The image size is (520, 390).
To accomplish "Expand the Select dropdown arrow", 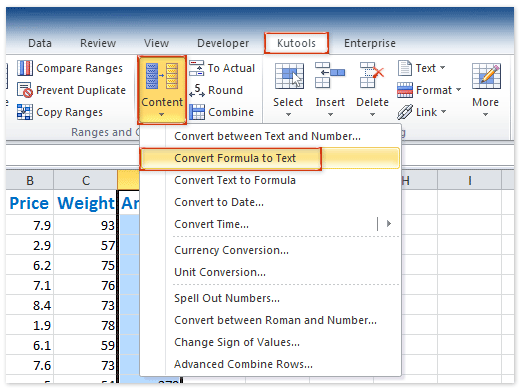I will point(288,114).
